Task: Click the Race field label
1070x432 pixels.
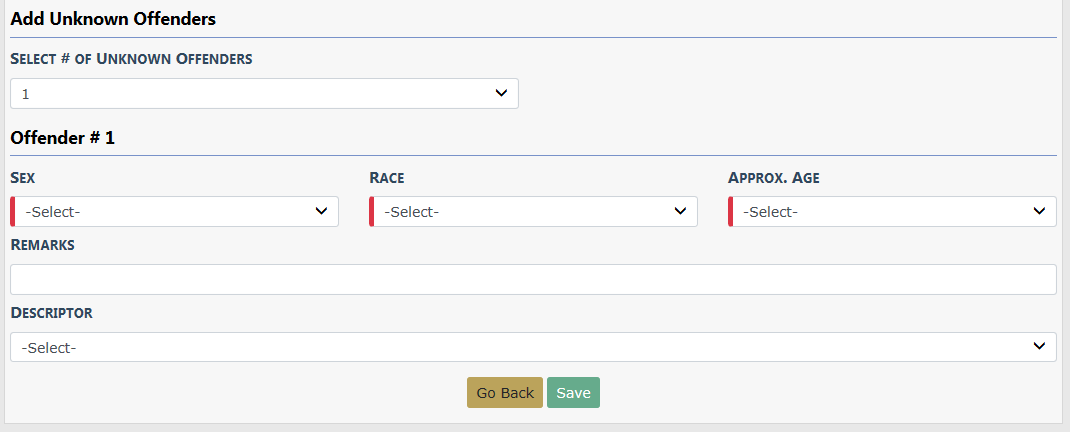Action: click(387, 178)
